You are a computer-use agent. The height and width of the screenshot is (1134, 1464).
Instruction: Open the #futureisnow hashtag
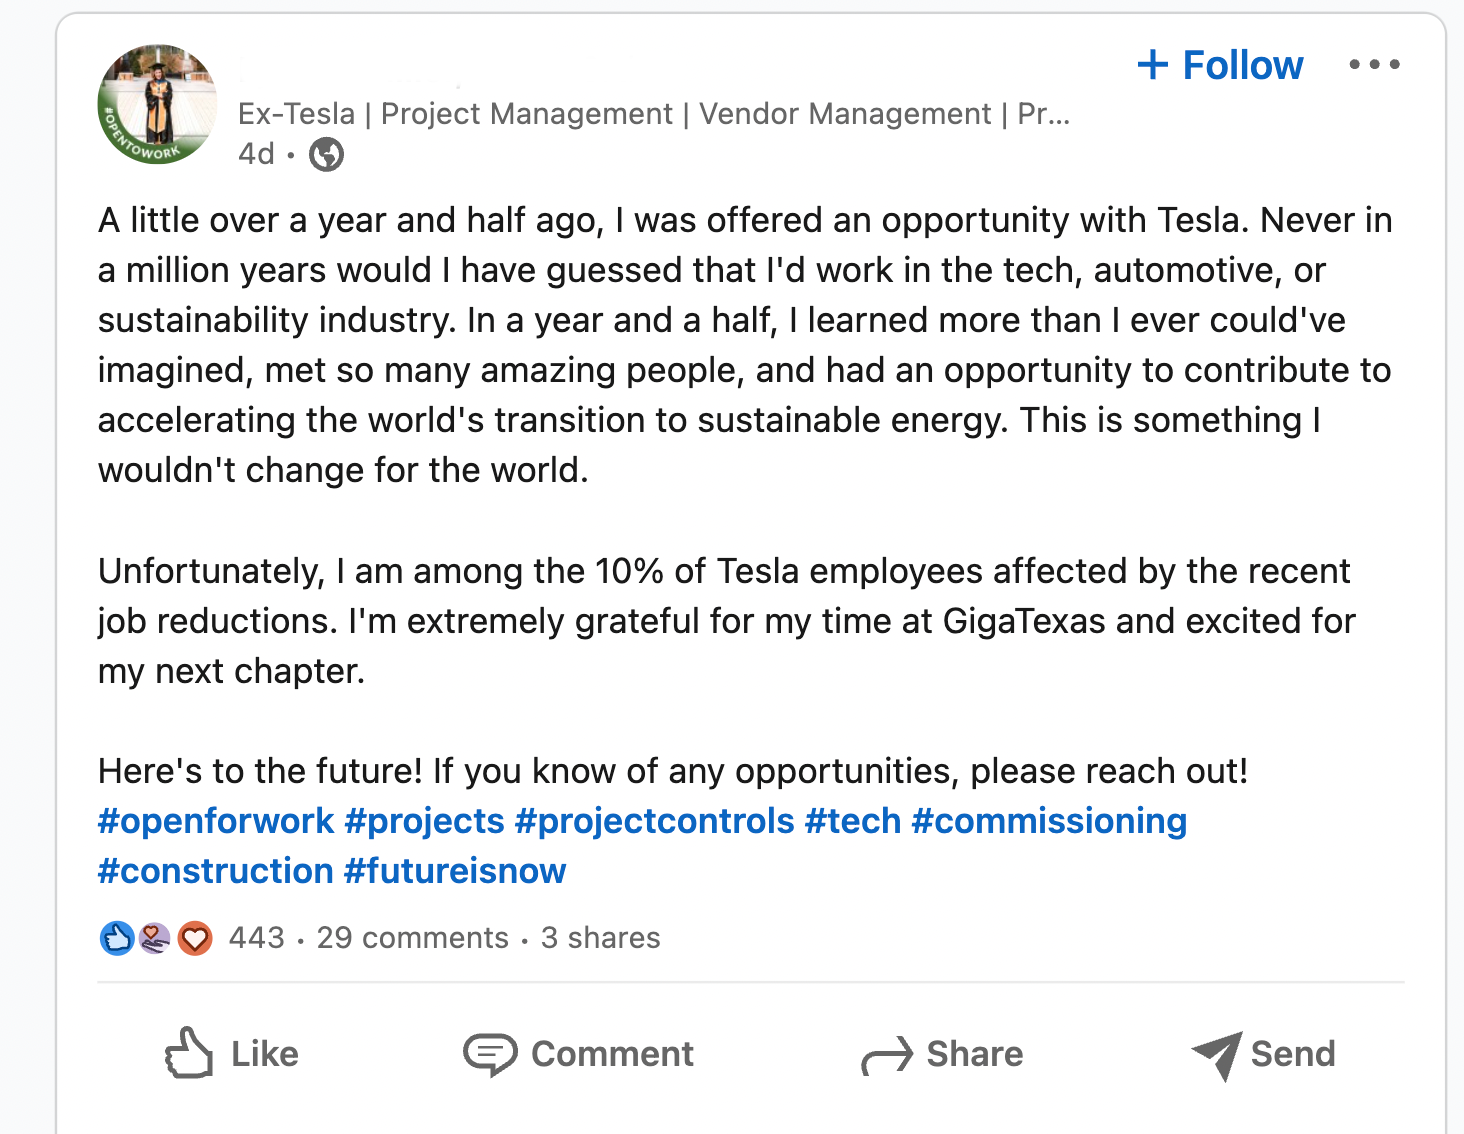point(455,871)
